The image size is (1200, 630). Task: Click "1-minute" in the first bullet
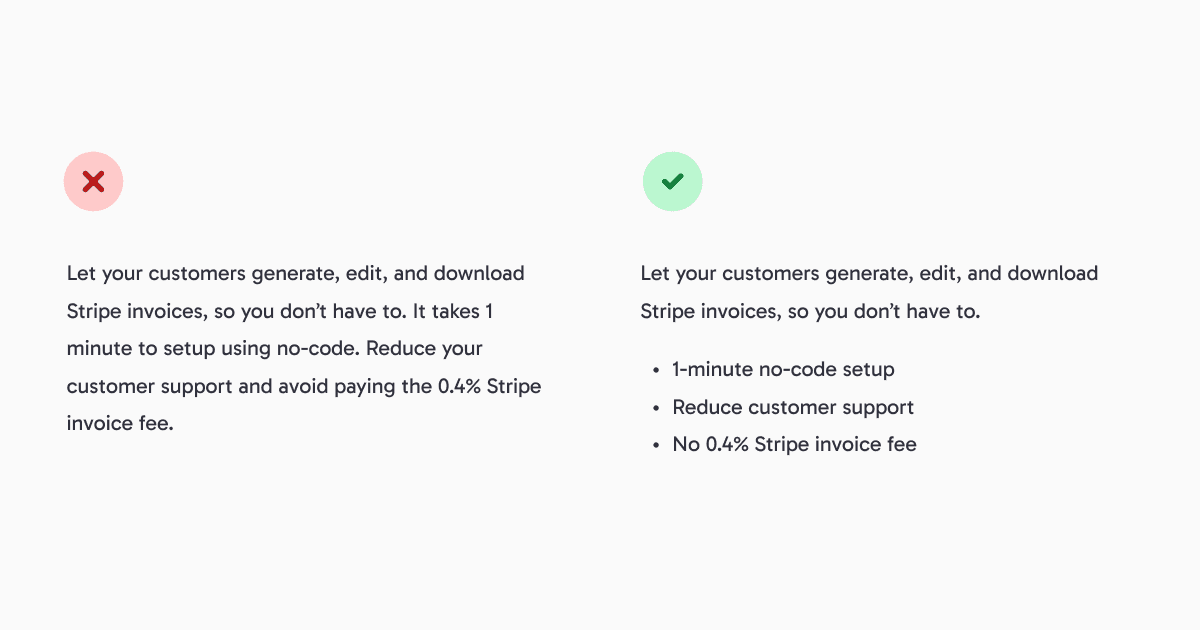click(x=712, y=370)
